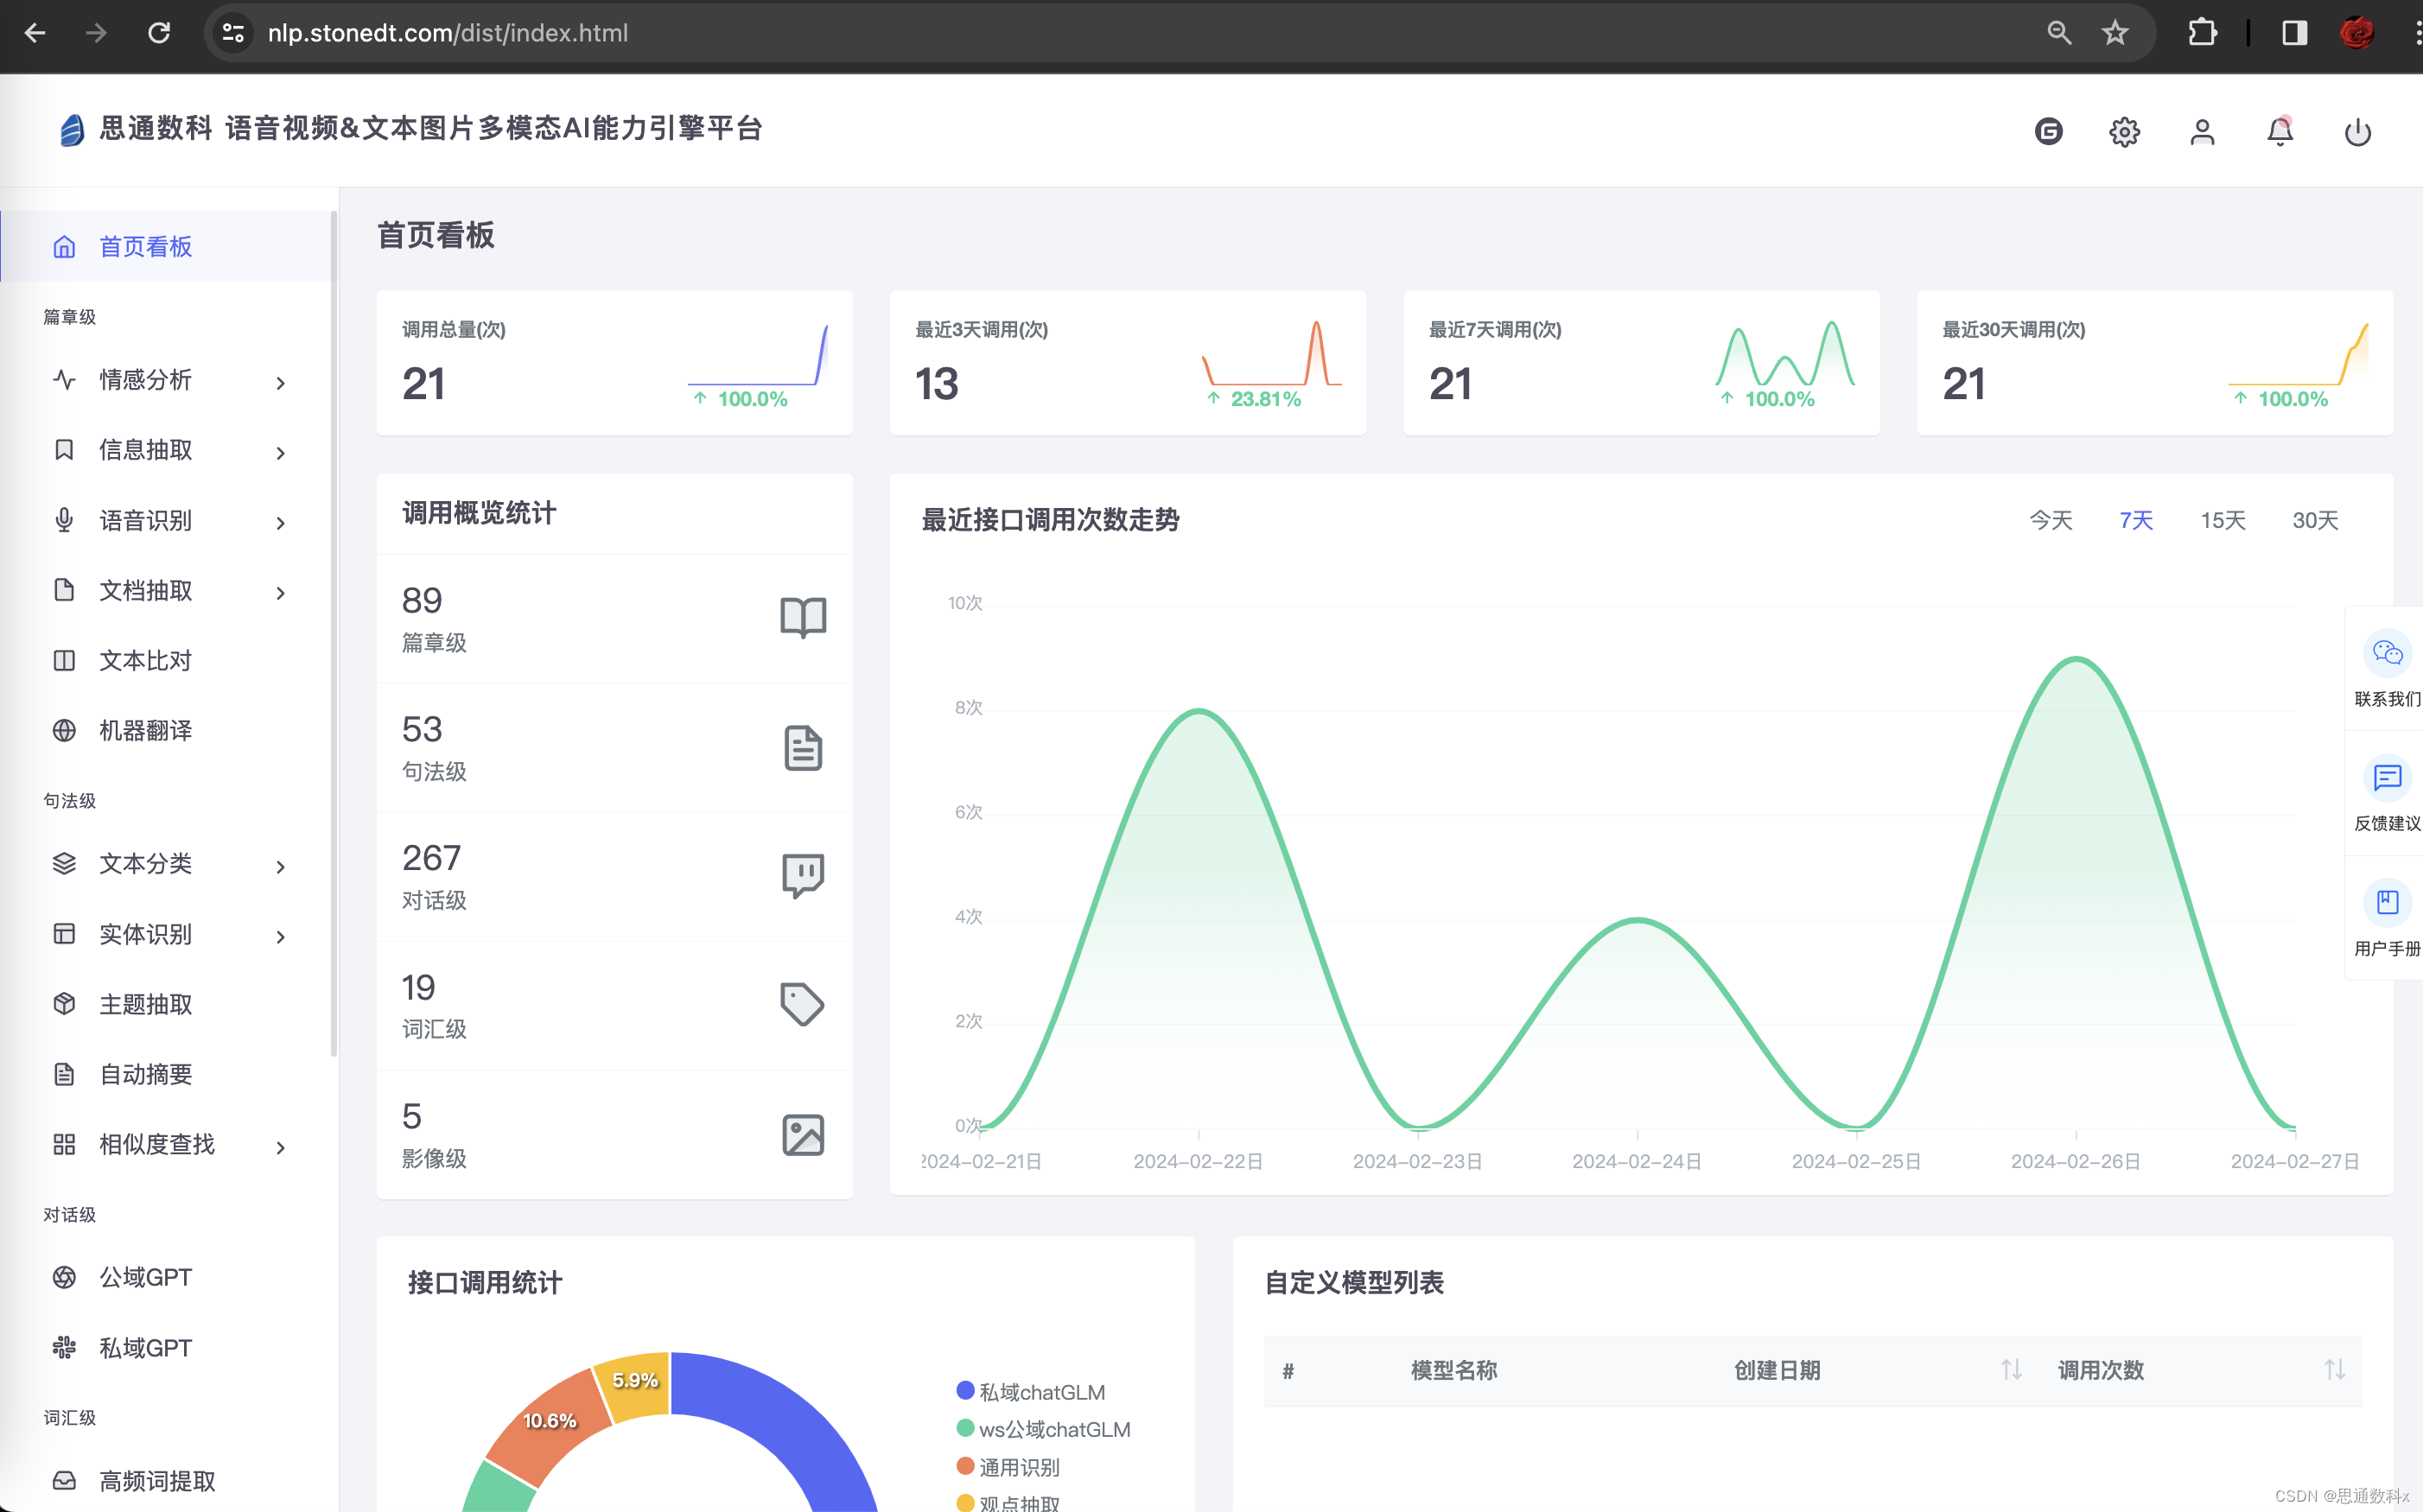Click the 调用总量(次) stat card
2423x1512 pixels.
click(614, 362)
